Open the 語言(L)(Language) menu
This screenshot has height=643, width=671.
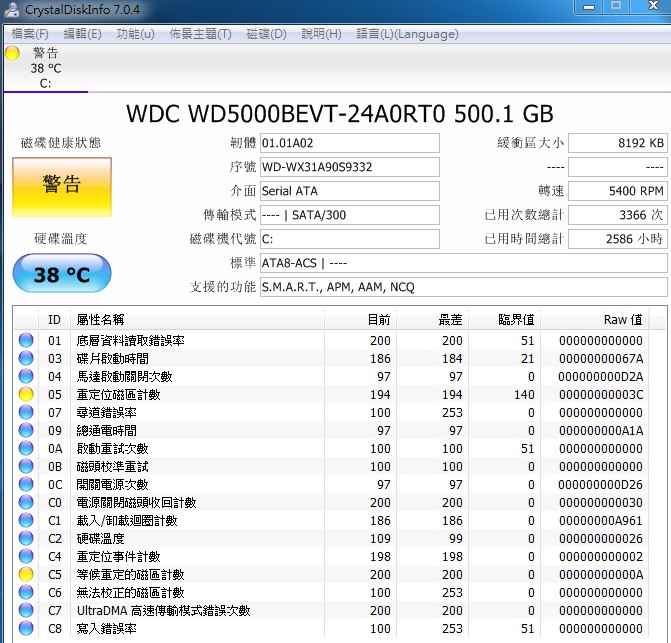tap(407, 34)
